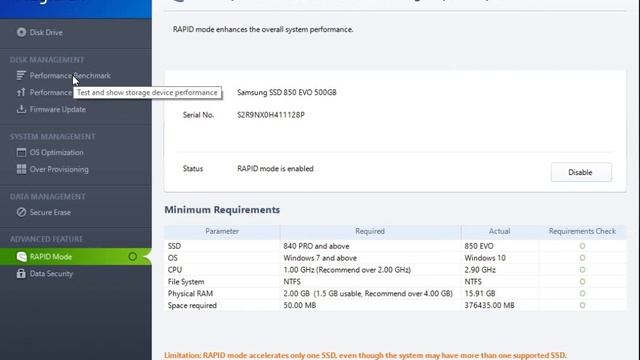Click the '376435.00 MB' actual value

489,305
